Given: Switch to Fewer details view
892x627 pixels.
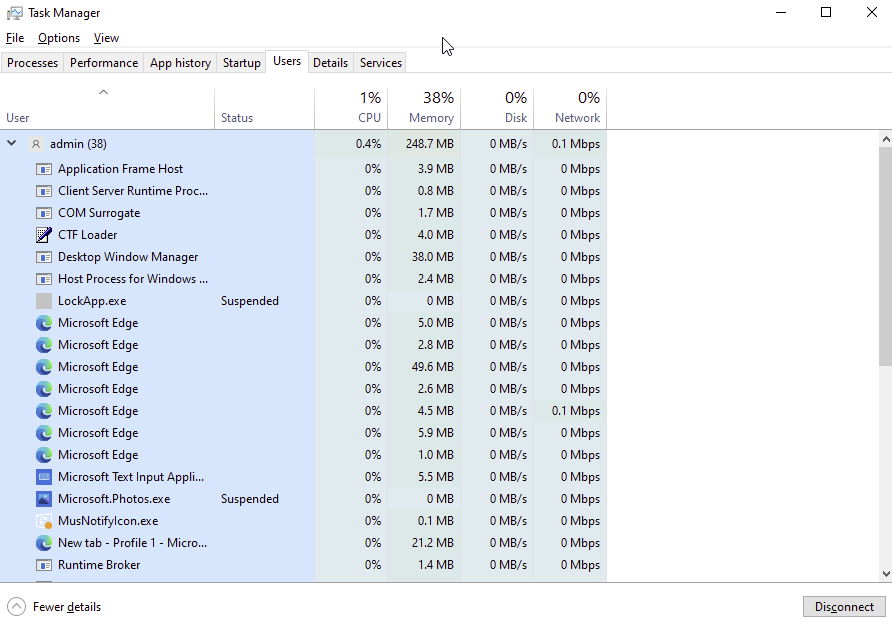Looking at the screenshot, I should [55, 607].
